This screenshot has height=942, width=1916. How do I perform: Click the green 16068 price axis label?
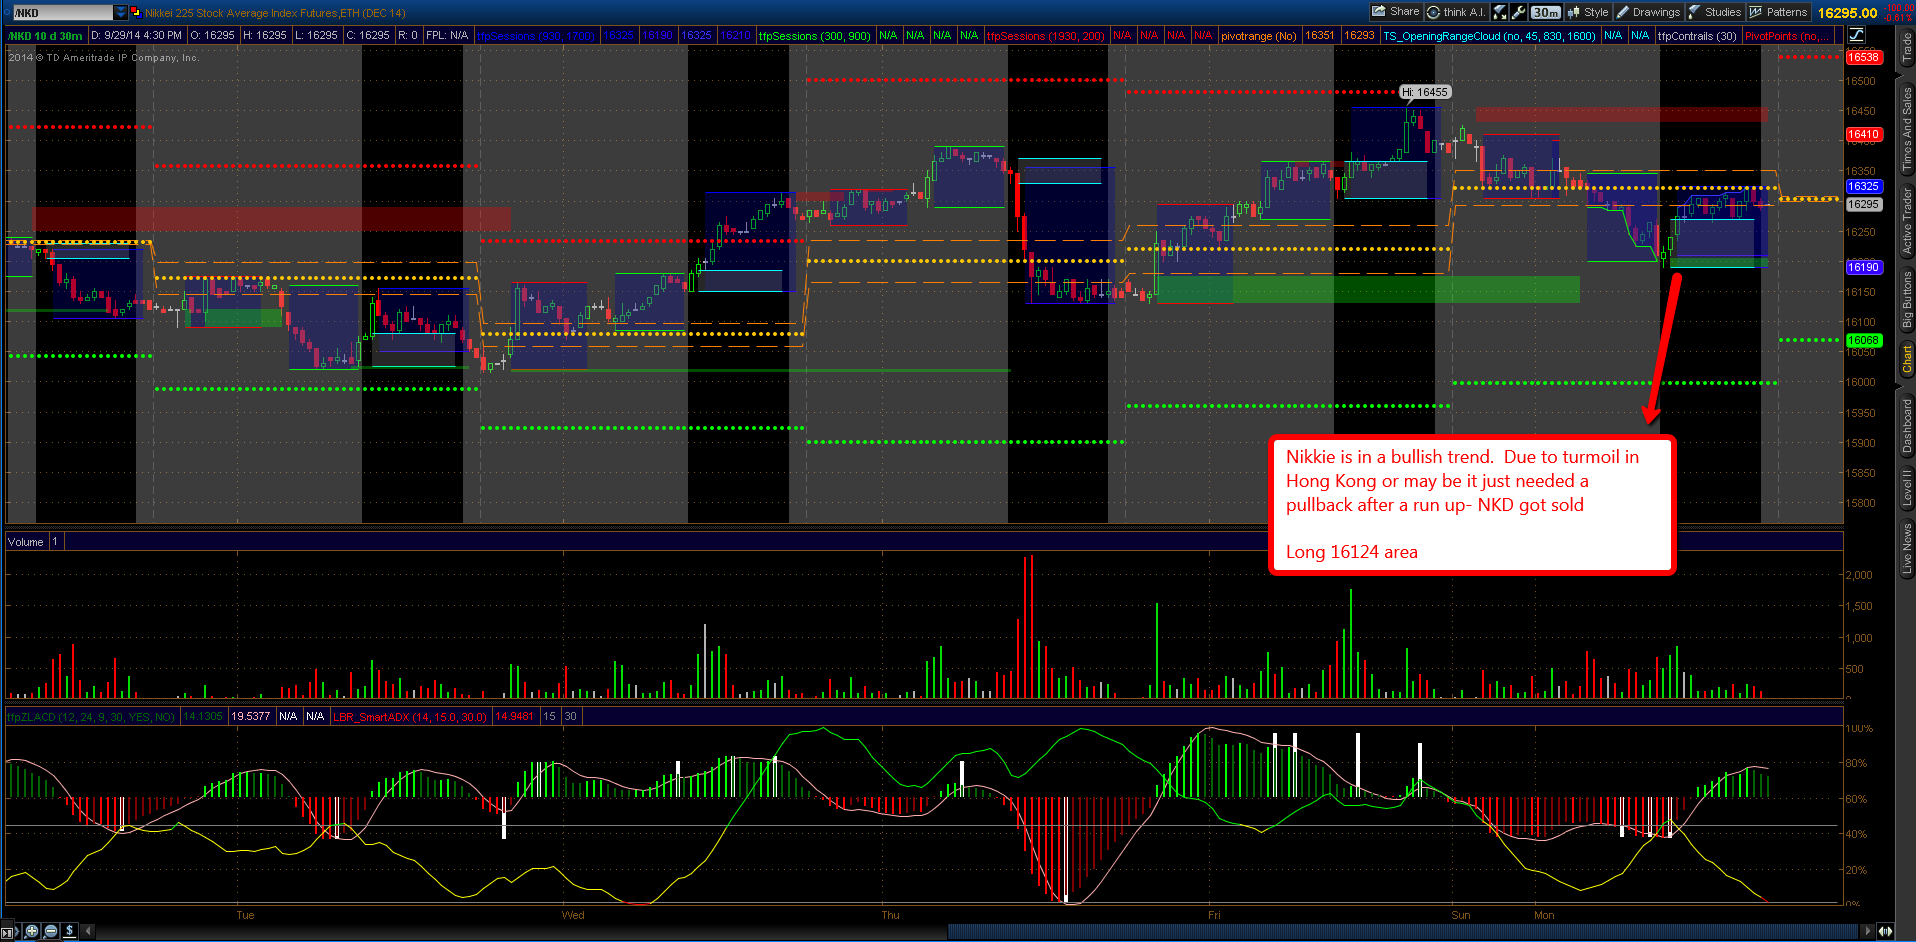[x=1863, y=340]
